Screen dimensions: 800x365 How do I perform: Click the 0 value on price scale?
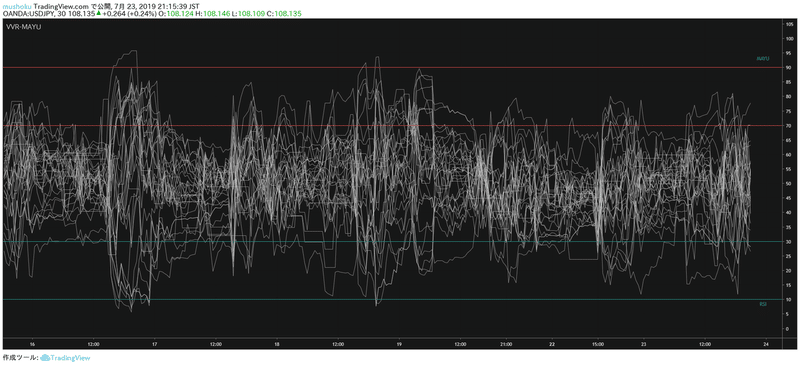click(788, 329)
